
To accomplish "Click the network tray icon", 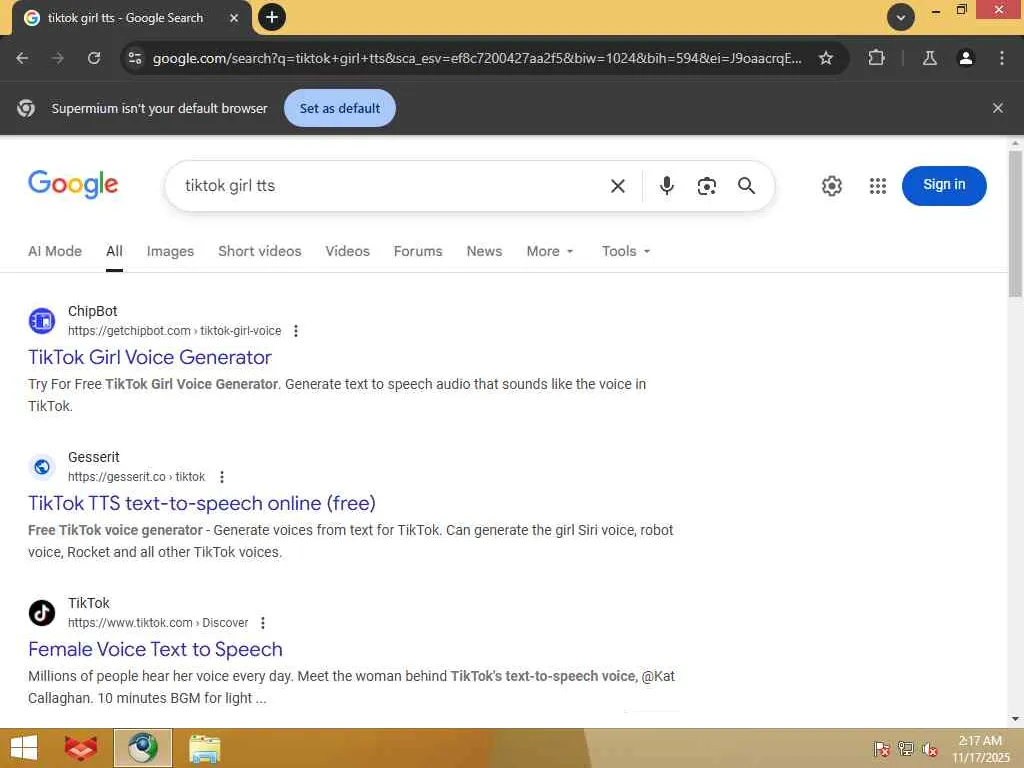I will click(x=905, y=749).
